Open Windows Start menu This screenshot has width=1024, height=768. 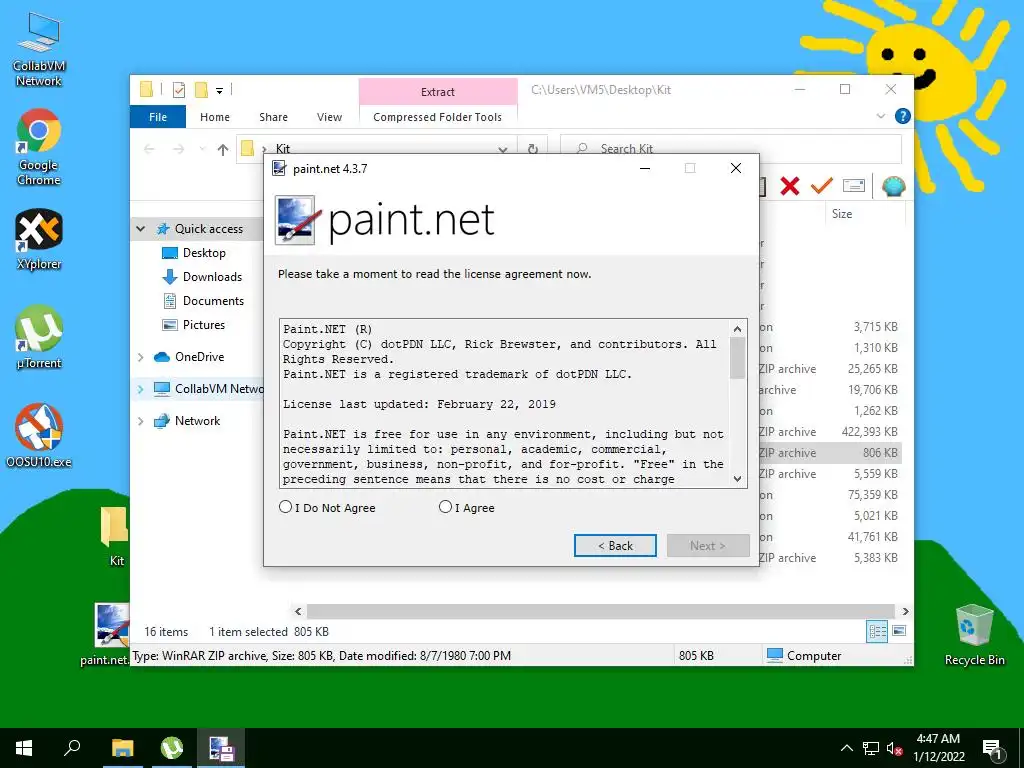24,748
